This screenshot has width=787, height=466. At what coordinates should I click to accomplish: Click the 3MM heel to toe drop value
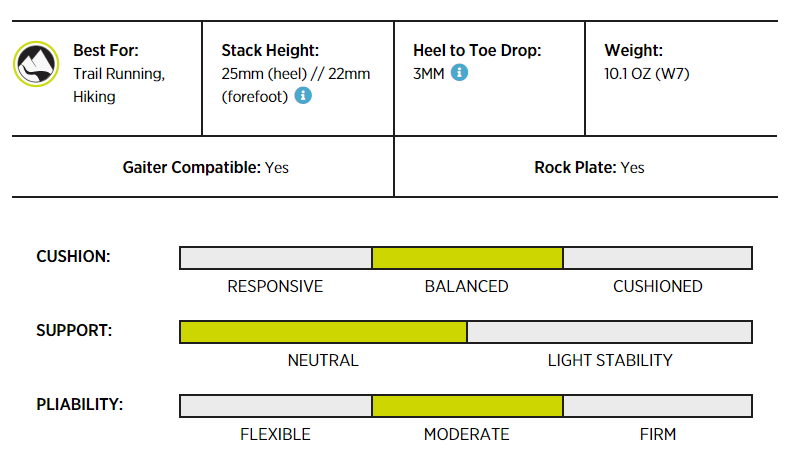[x=428, y=73]
